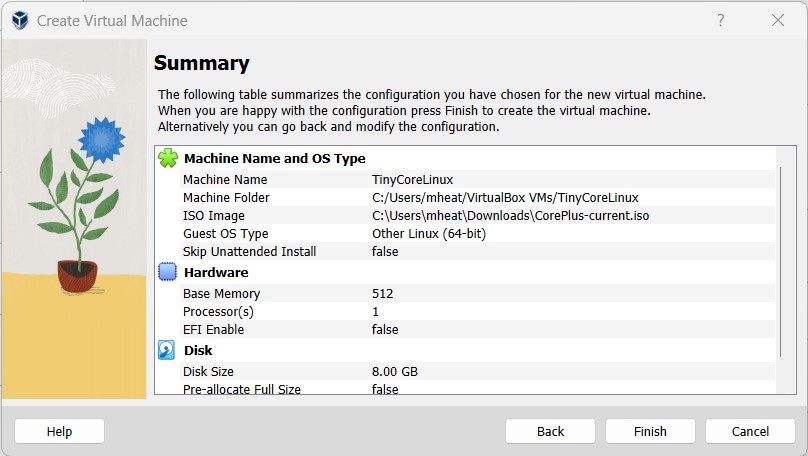Click the Disk section hard drive icon

[x=166, y=350]
